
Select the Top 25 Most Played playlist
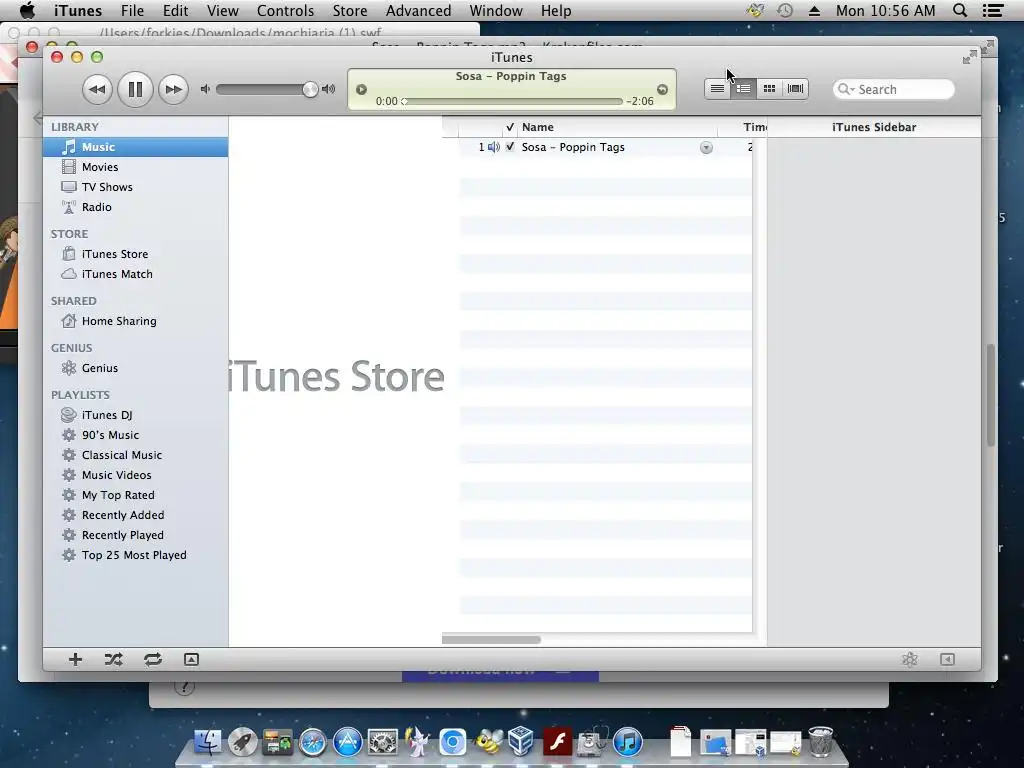(x=136, y=555)
